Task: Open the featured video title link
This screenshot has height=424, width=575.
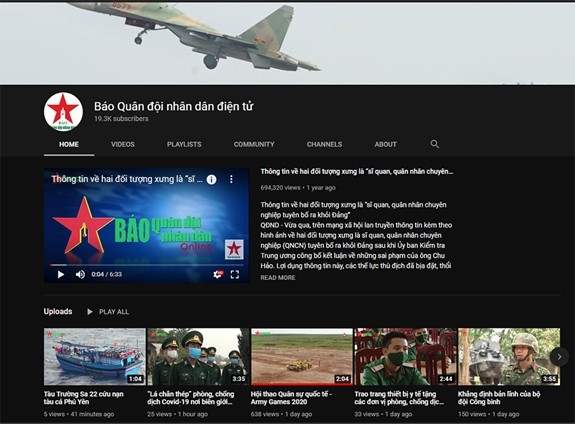Action: point(356,172)
